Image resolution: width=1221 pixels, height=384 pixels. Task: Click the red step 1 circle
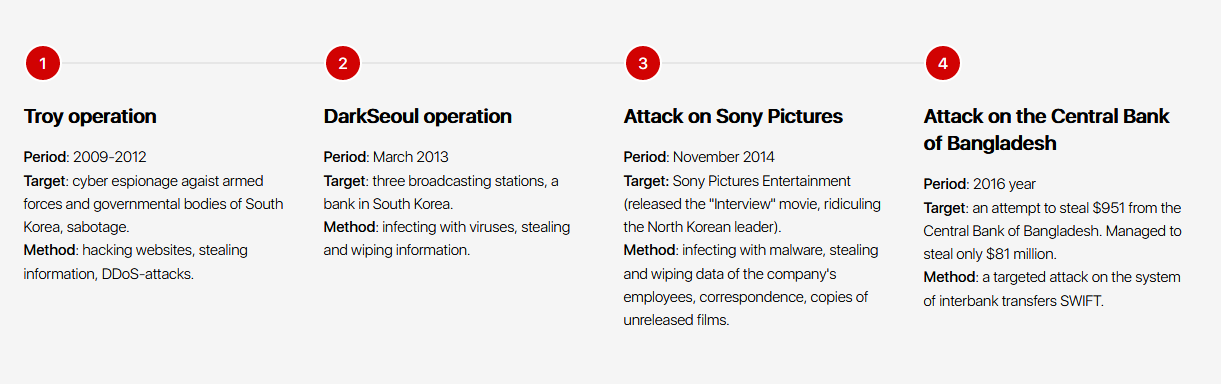coord(43,63)
